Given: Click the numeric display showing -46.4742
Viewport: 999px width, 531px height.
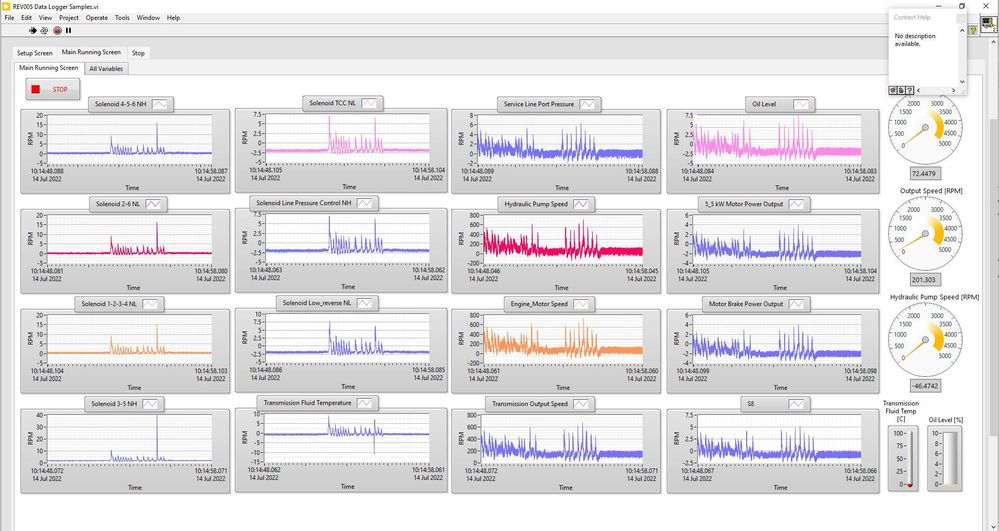Looking at the screenshot, I should coord(925,386).
